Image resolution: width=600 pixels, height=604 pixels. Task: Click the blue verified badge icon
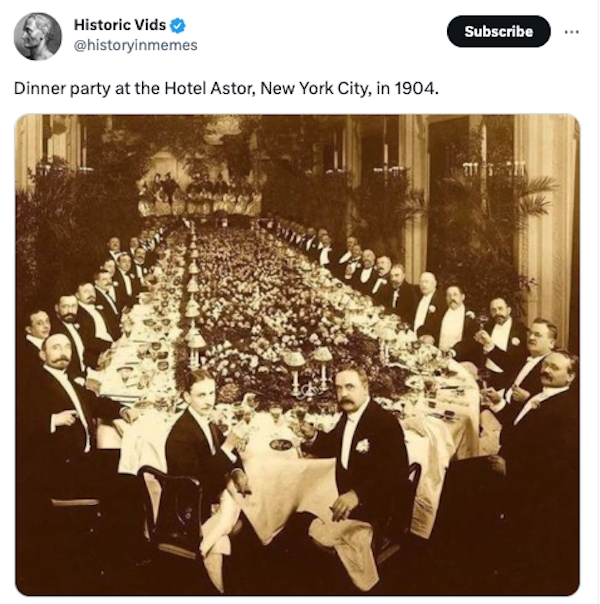click(x=178, y=25)
